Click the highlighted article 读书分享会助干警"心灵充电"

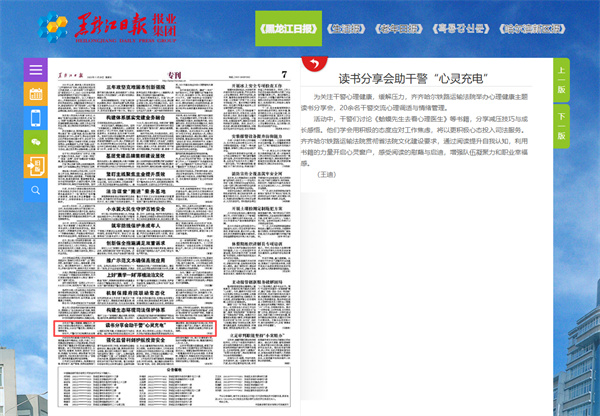[x=134, y=326]
